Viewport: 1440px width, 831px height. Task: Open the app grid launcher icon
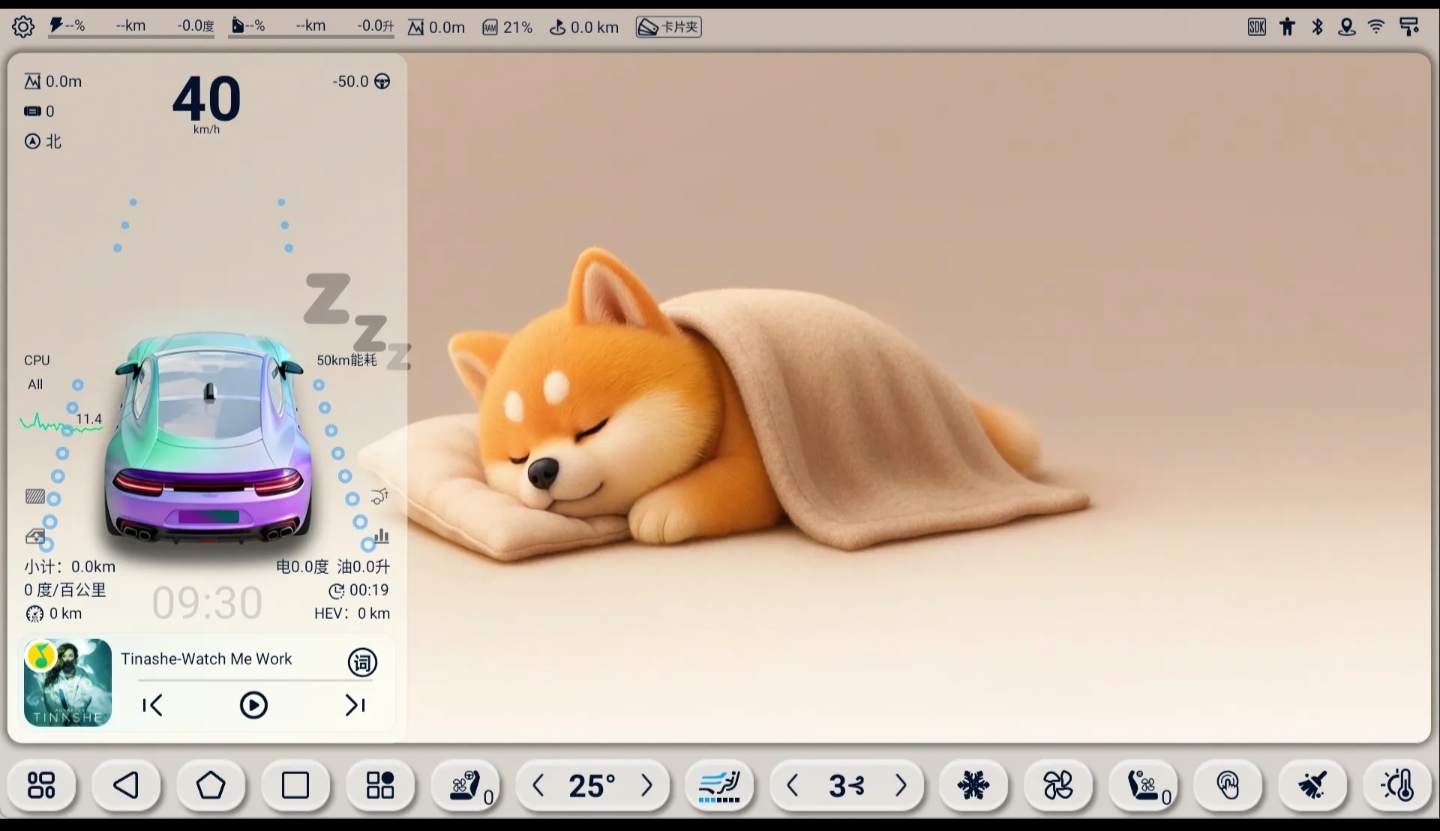click(41, 786)
